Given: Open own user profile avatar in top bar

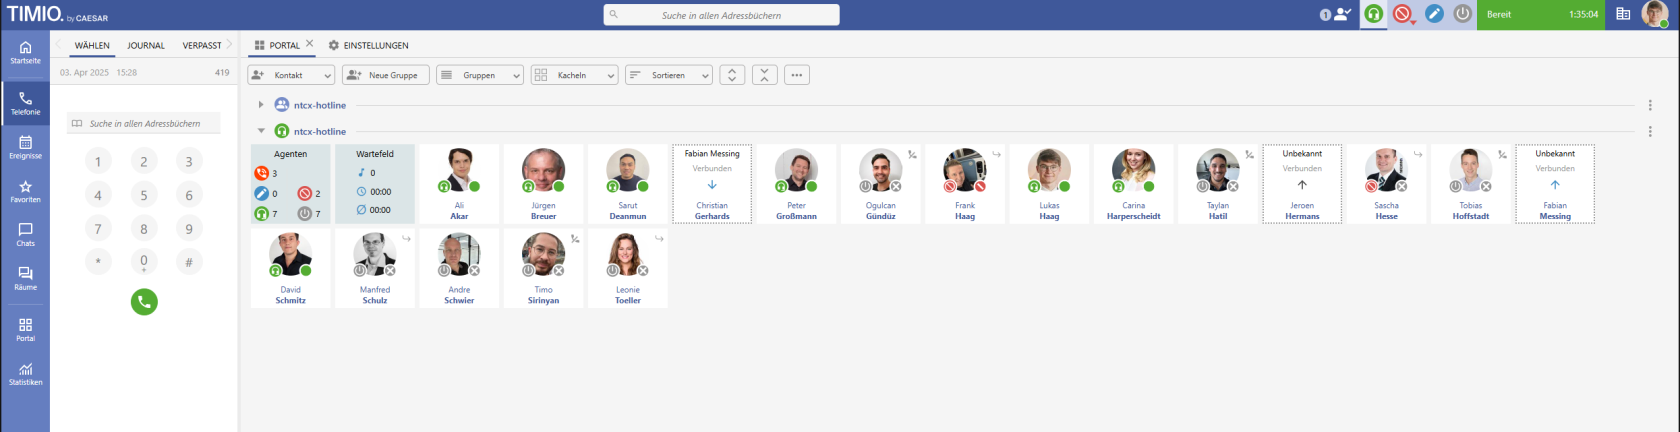Looking at the screenshot, I should click(x=1654, y=14).
